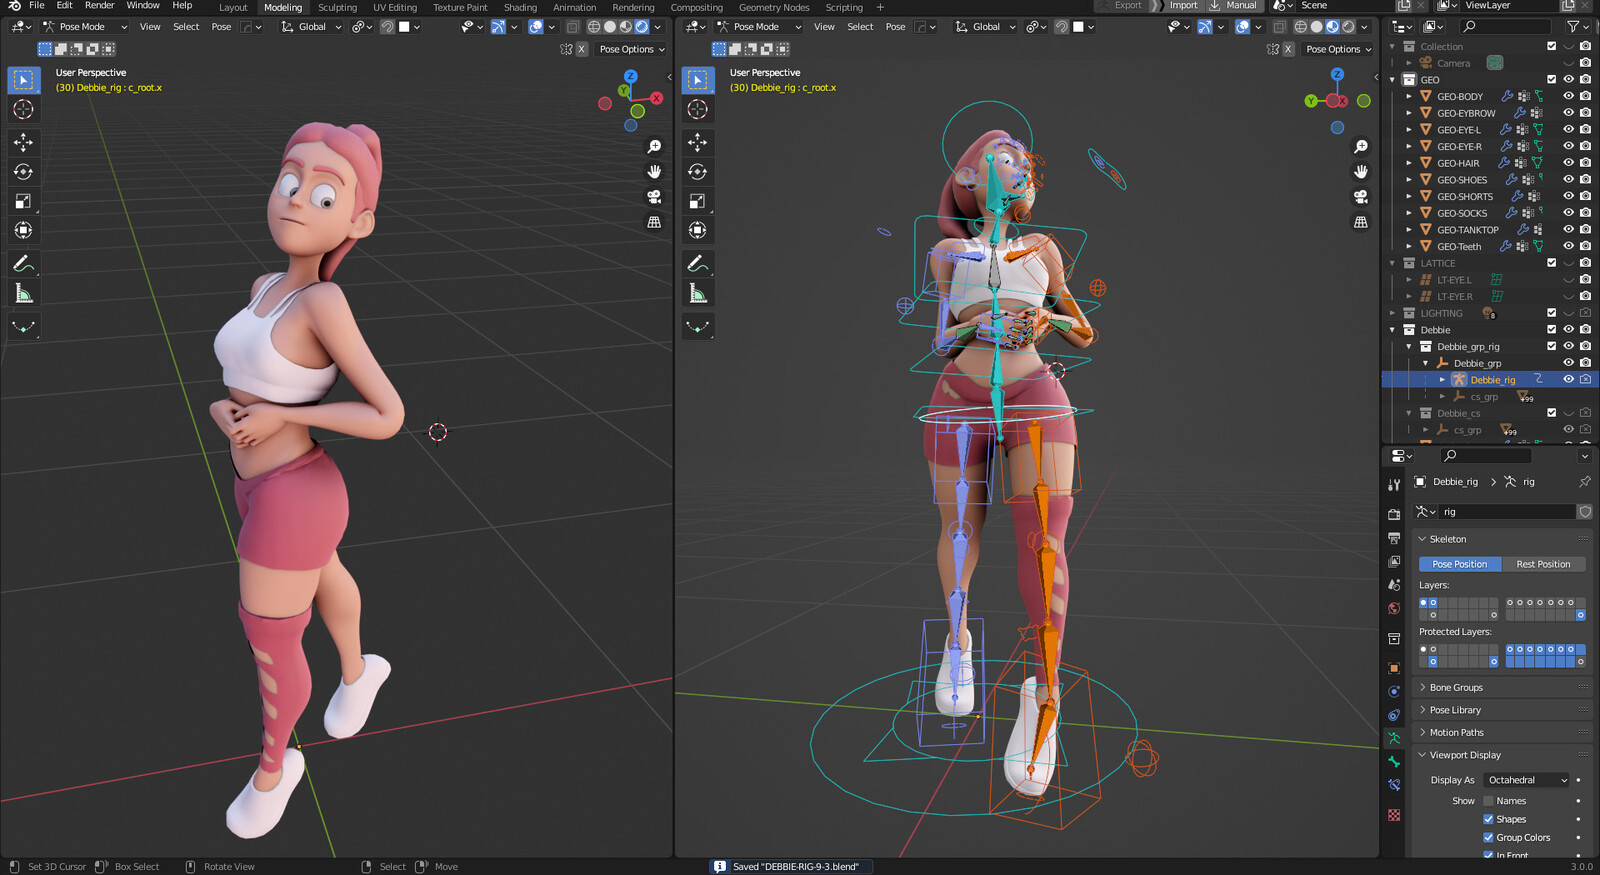This screenshot has width=1600, height=875.
Task: Select cs_grp under Debbie_grp in outliner
Action: (1484, 397)
